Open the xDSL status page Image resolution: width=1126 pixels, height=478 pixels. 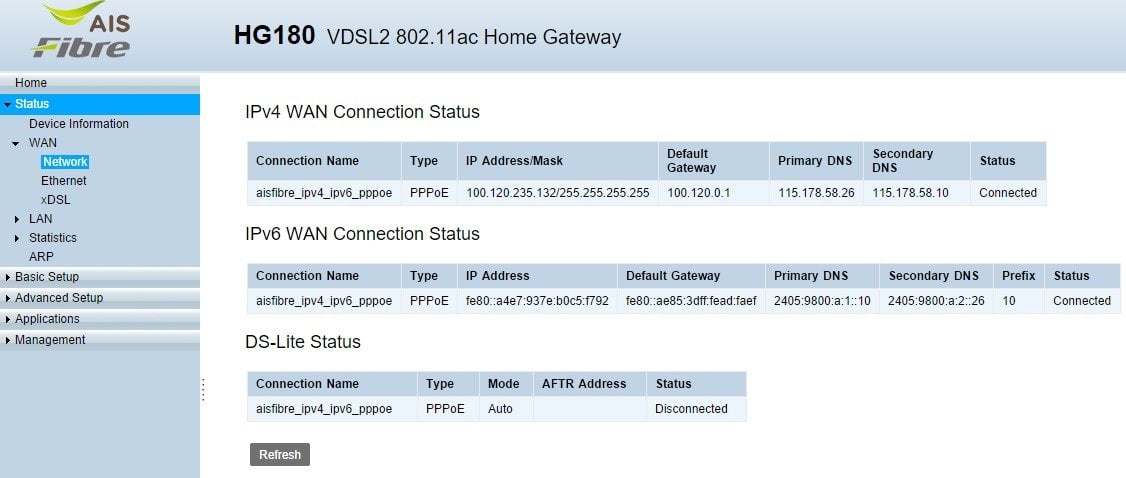[55, 200]
